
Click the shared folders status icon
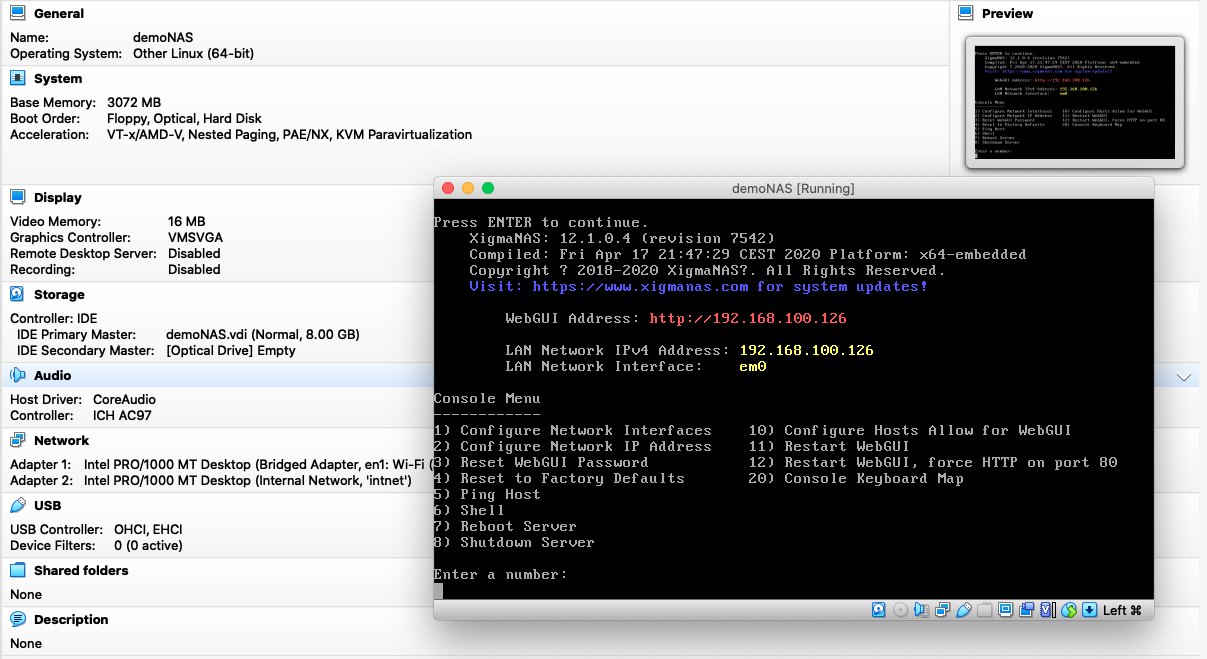pyautogui.click(x=984, y=610)
